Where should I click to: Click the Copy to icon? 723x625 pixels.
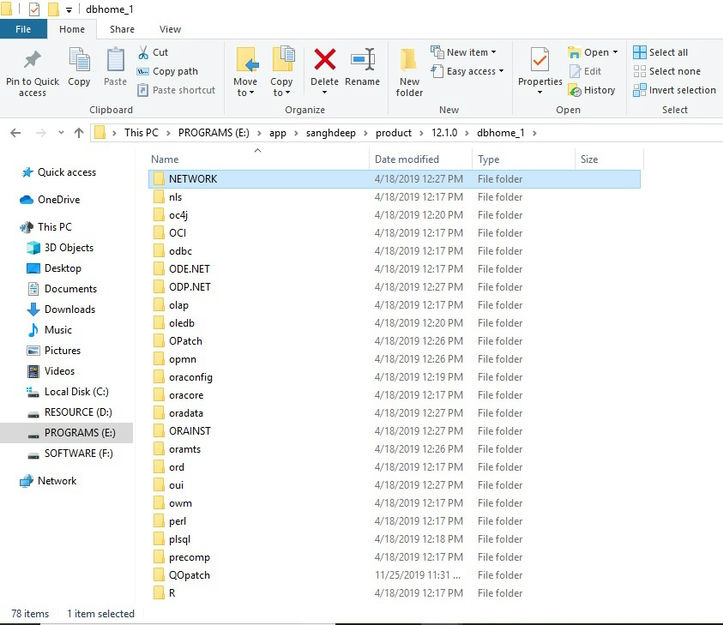point(283,59)
